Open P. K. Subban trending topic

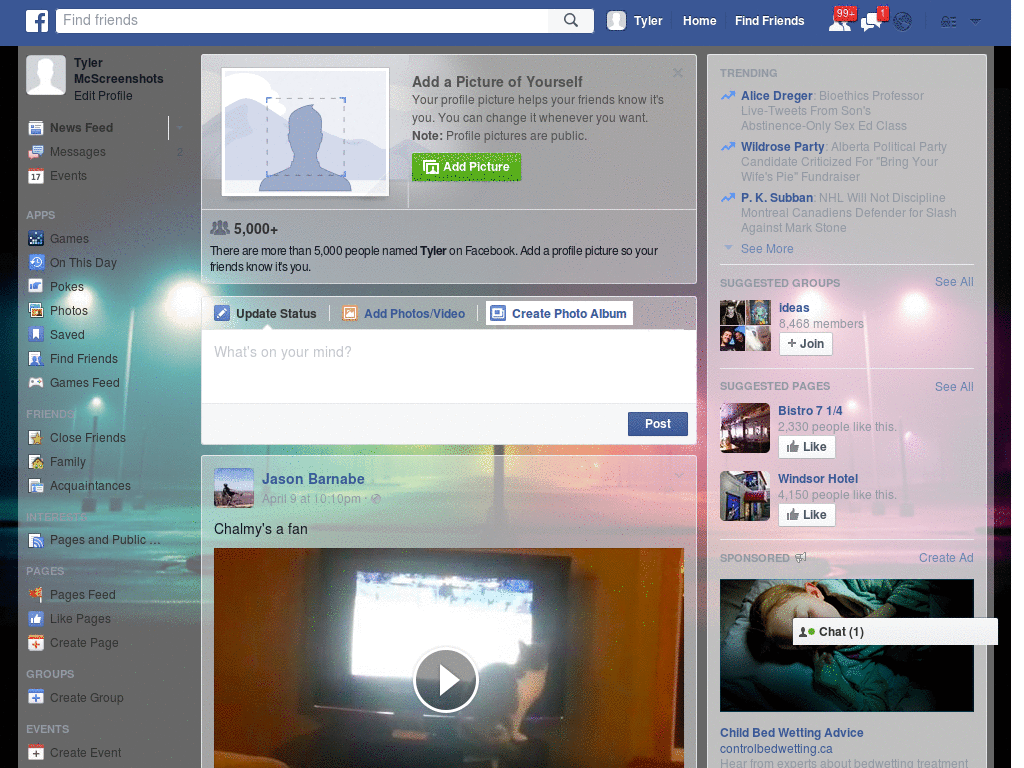pos(776,198)
